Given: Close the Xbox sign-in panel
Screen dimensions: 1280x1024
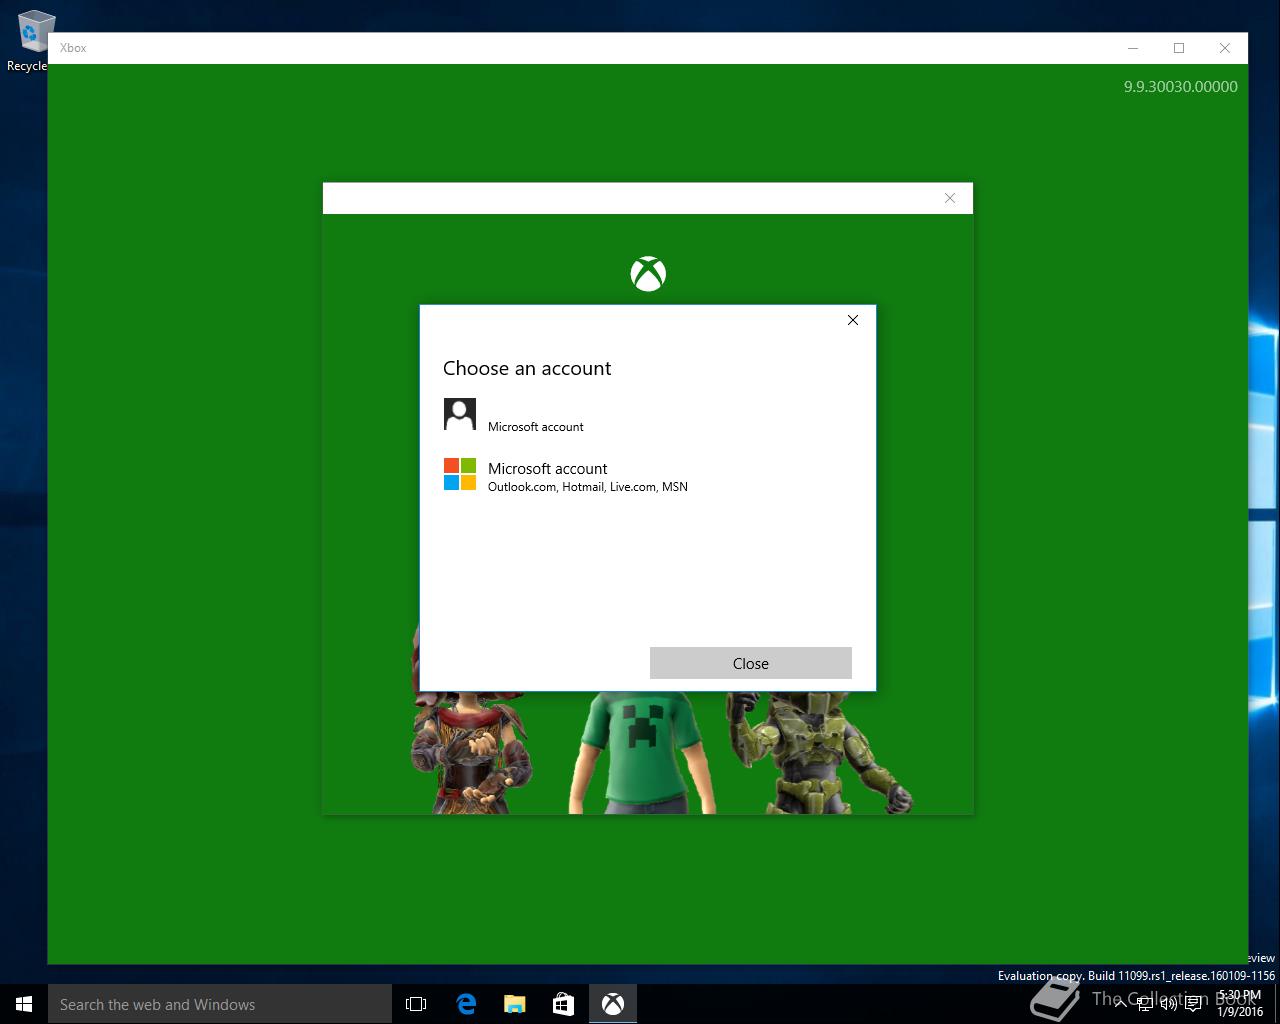Looking at the screenshot, I should (x=950, y=198).
